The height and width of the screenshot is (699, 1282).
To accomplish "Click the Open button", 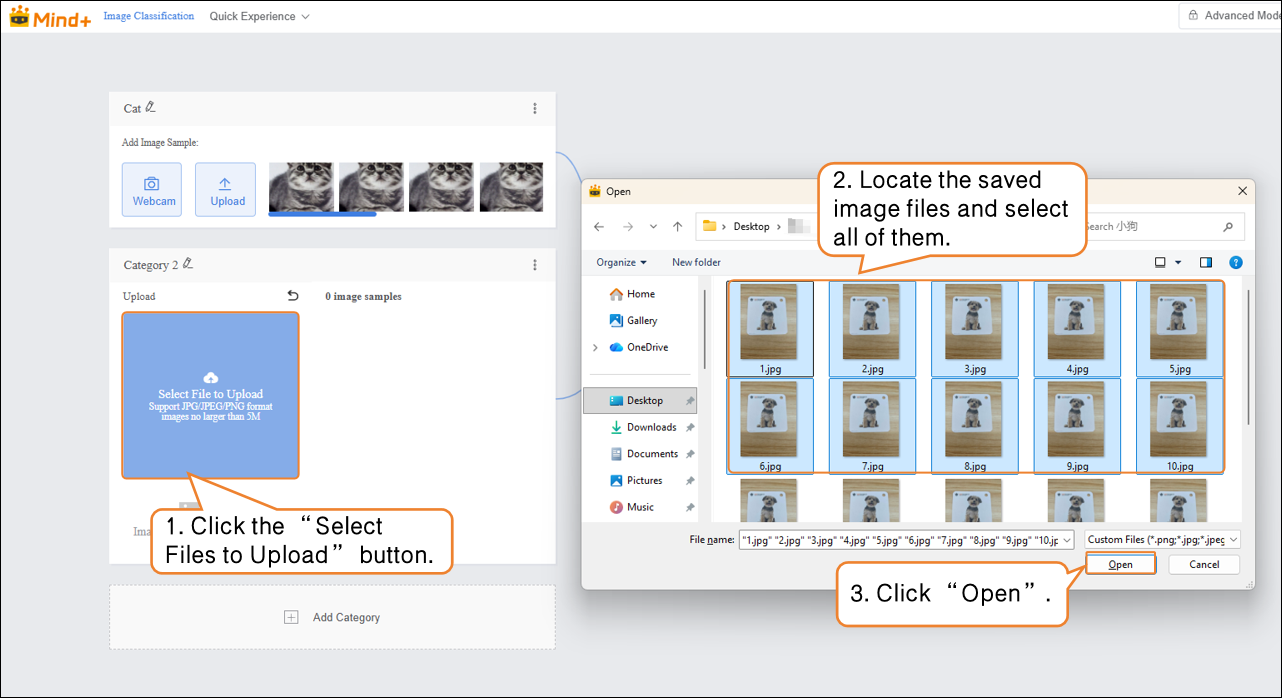I will 1120,565.
